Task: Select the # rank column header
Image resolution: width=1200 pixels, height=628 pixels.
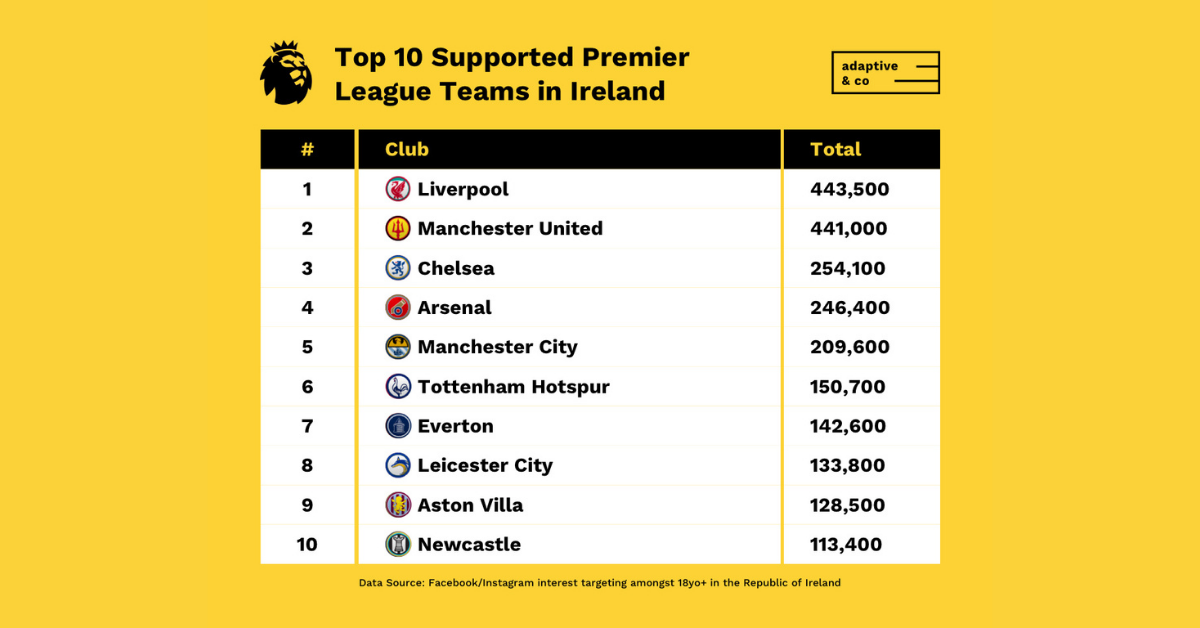Action: (307, 149)
